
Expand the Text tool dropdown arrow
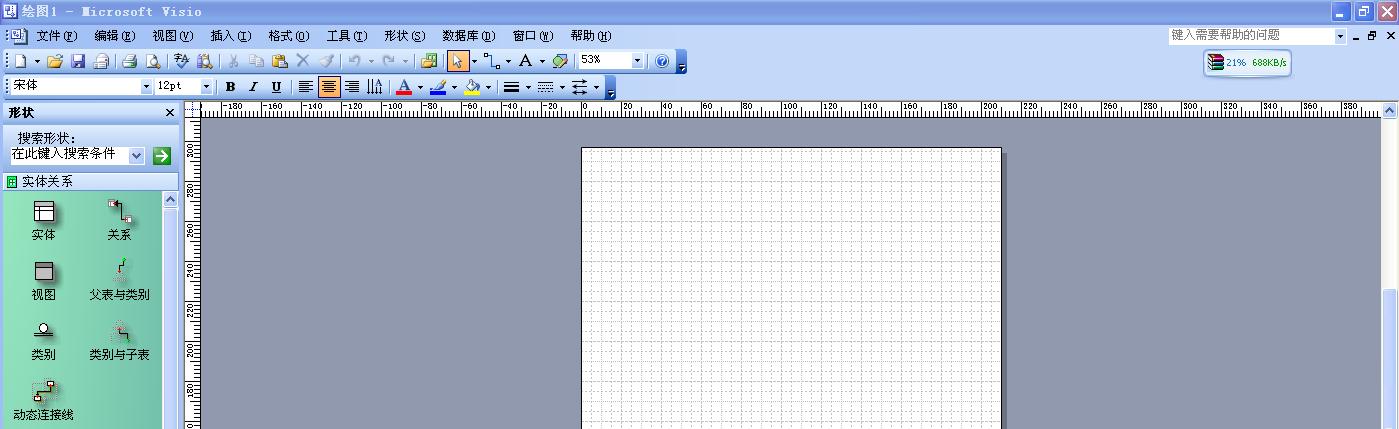point(542,61)
